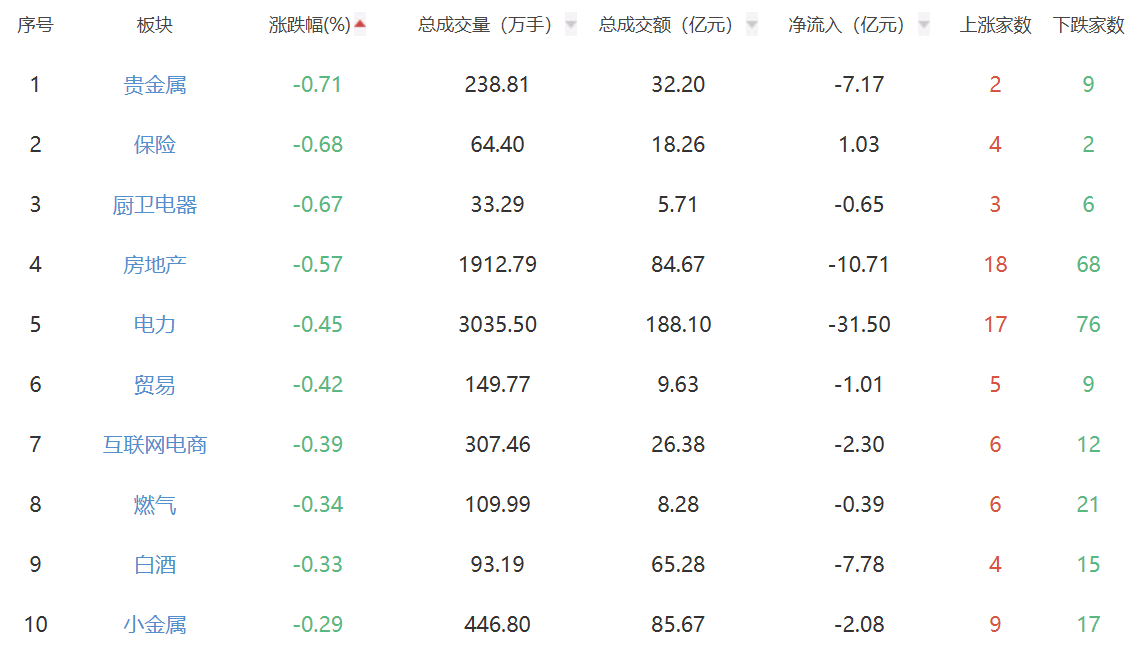Open the 保险 sector link

point(155,145)
